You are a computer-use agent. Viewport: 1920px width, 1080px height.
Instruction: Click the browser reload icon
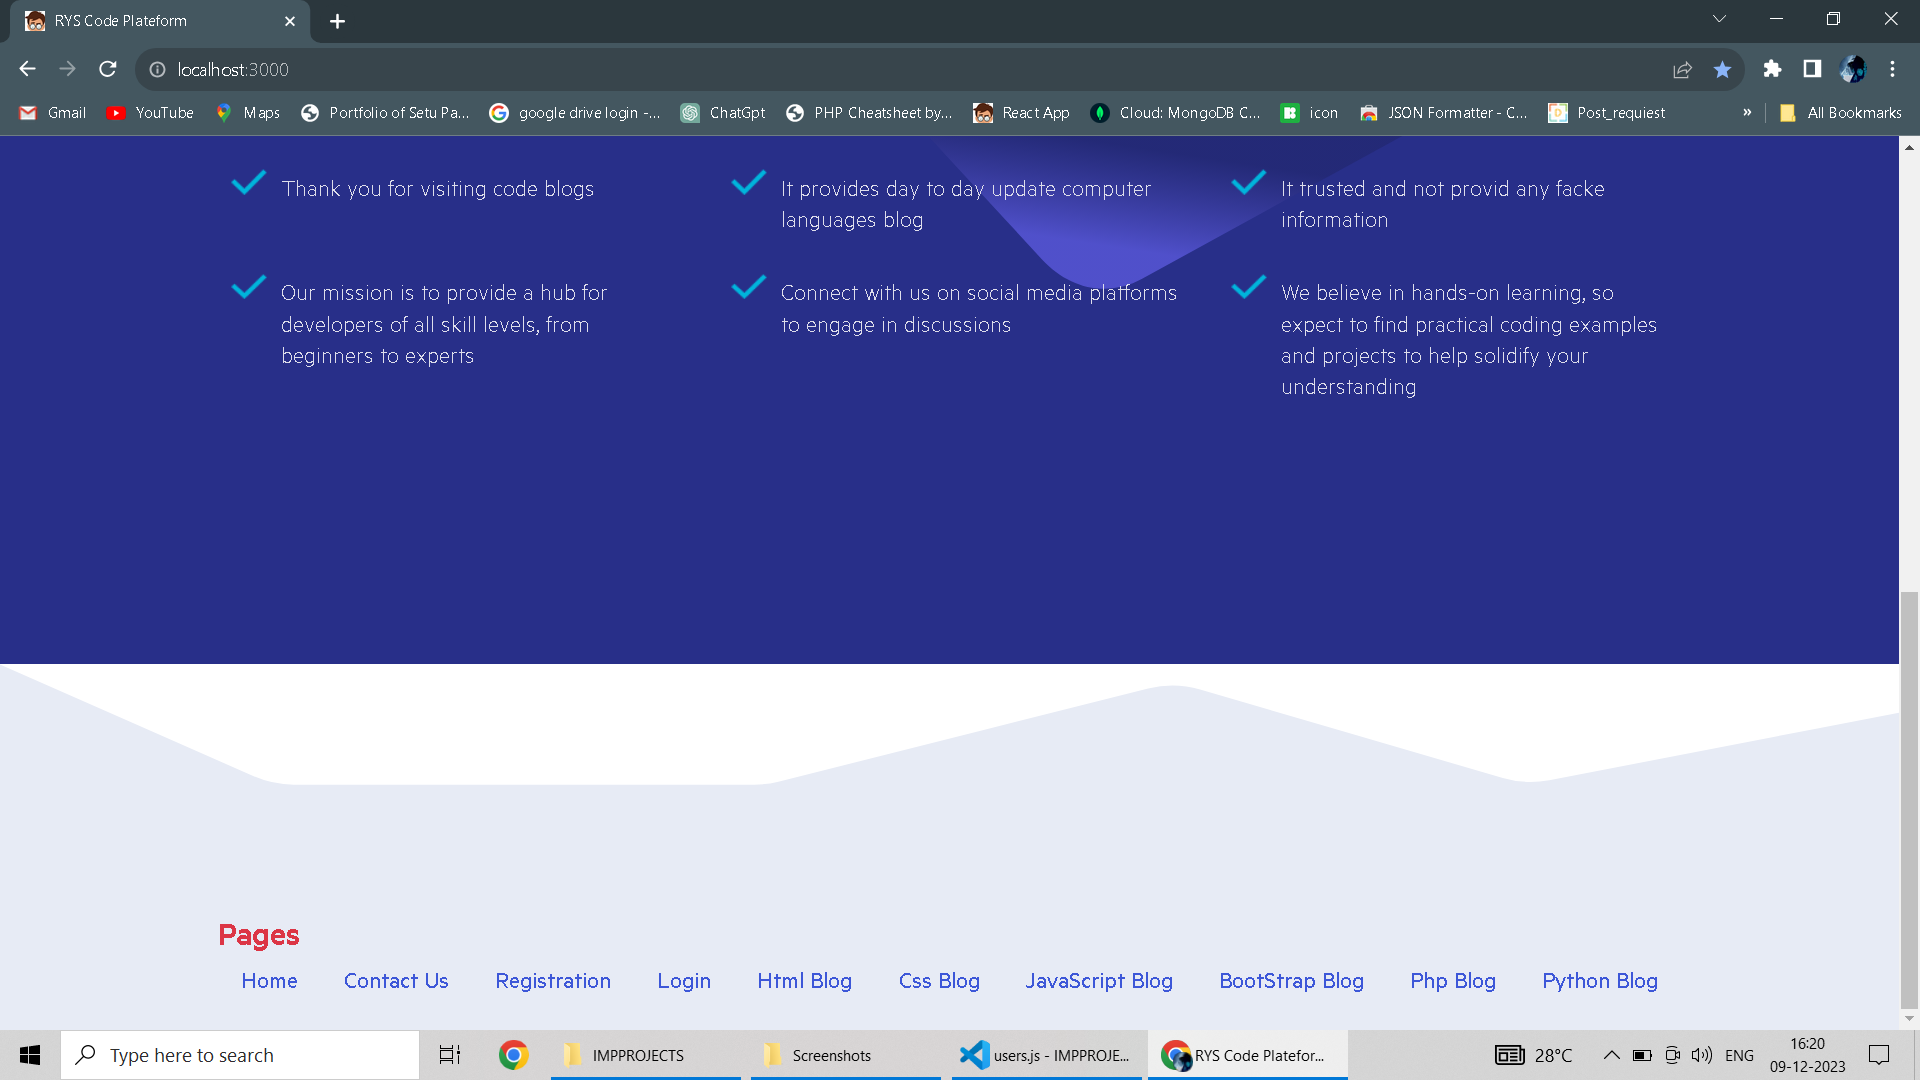click(x=108, y=69)
